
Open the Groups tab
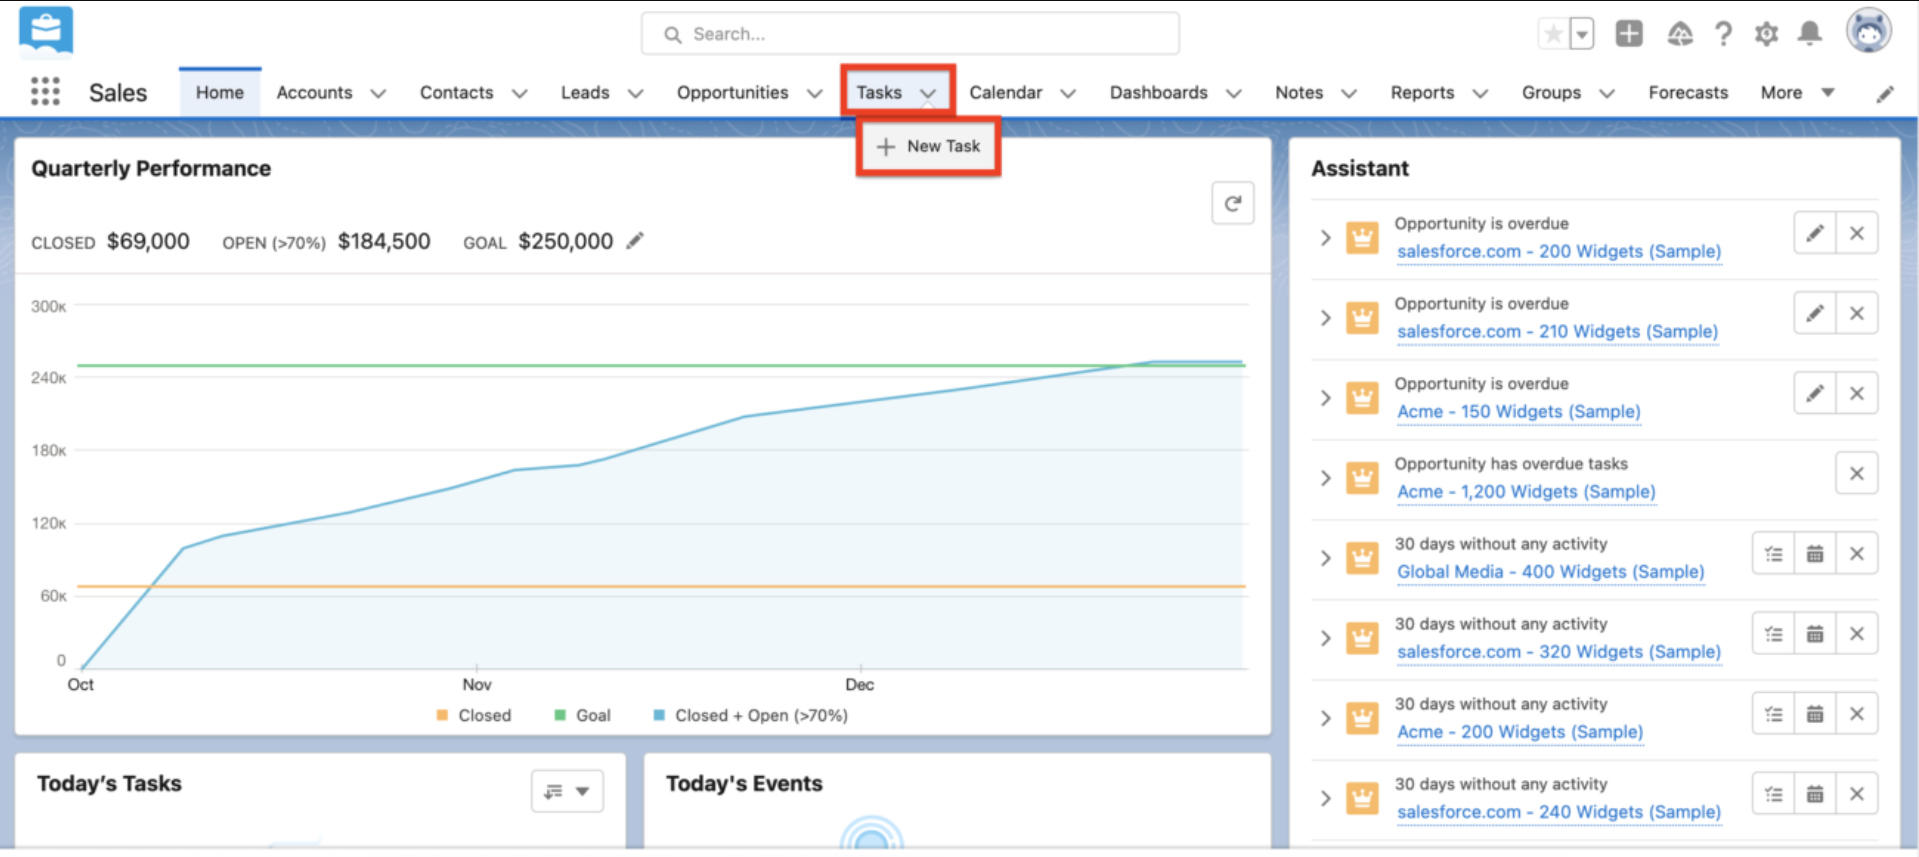1551,92
